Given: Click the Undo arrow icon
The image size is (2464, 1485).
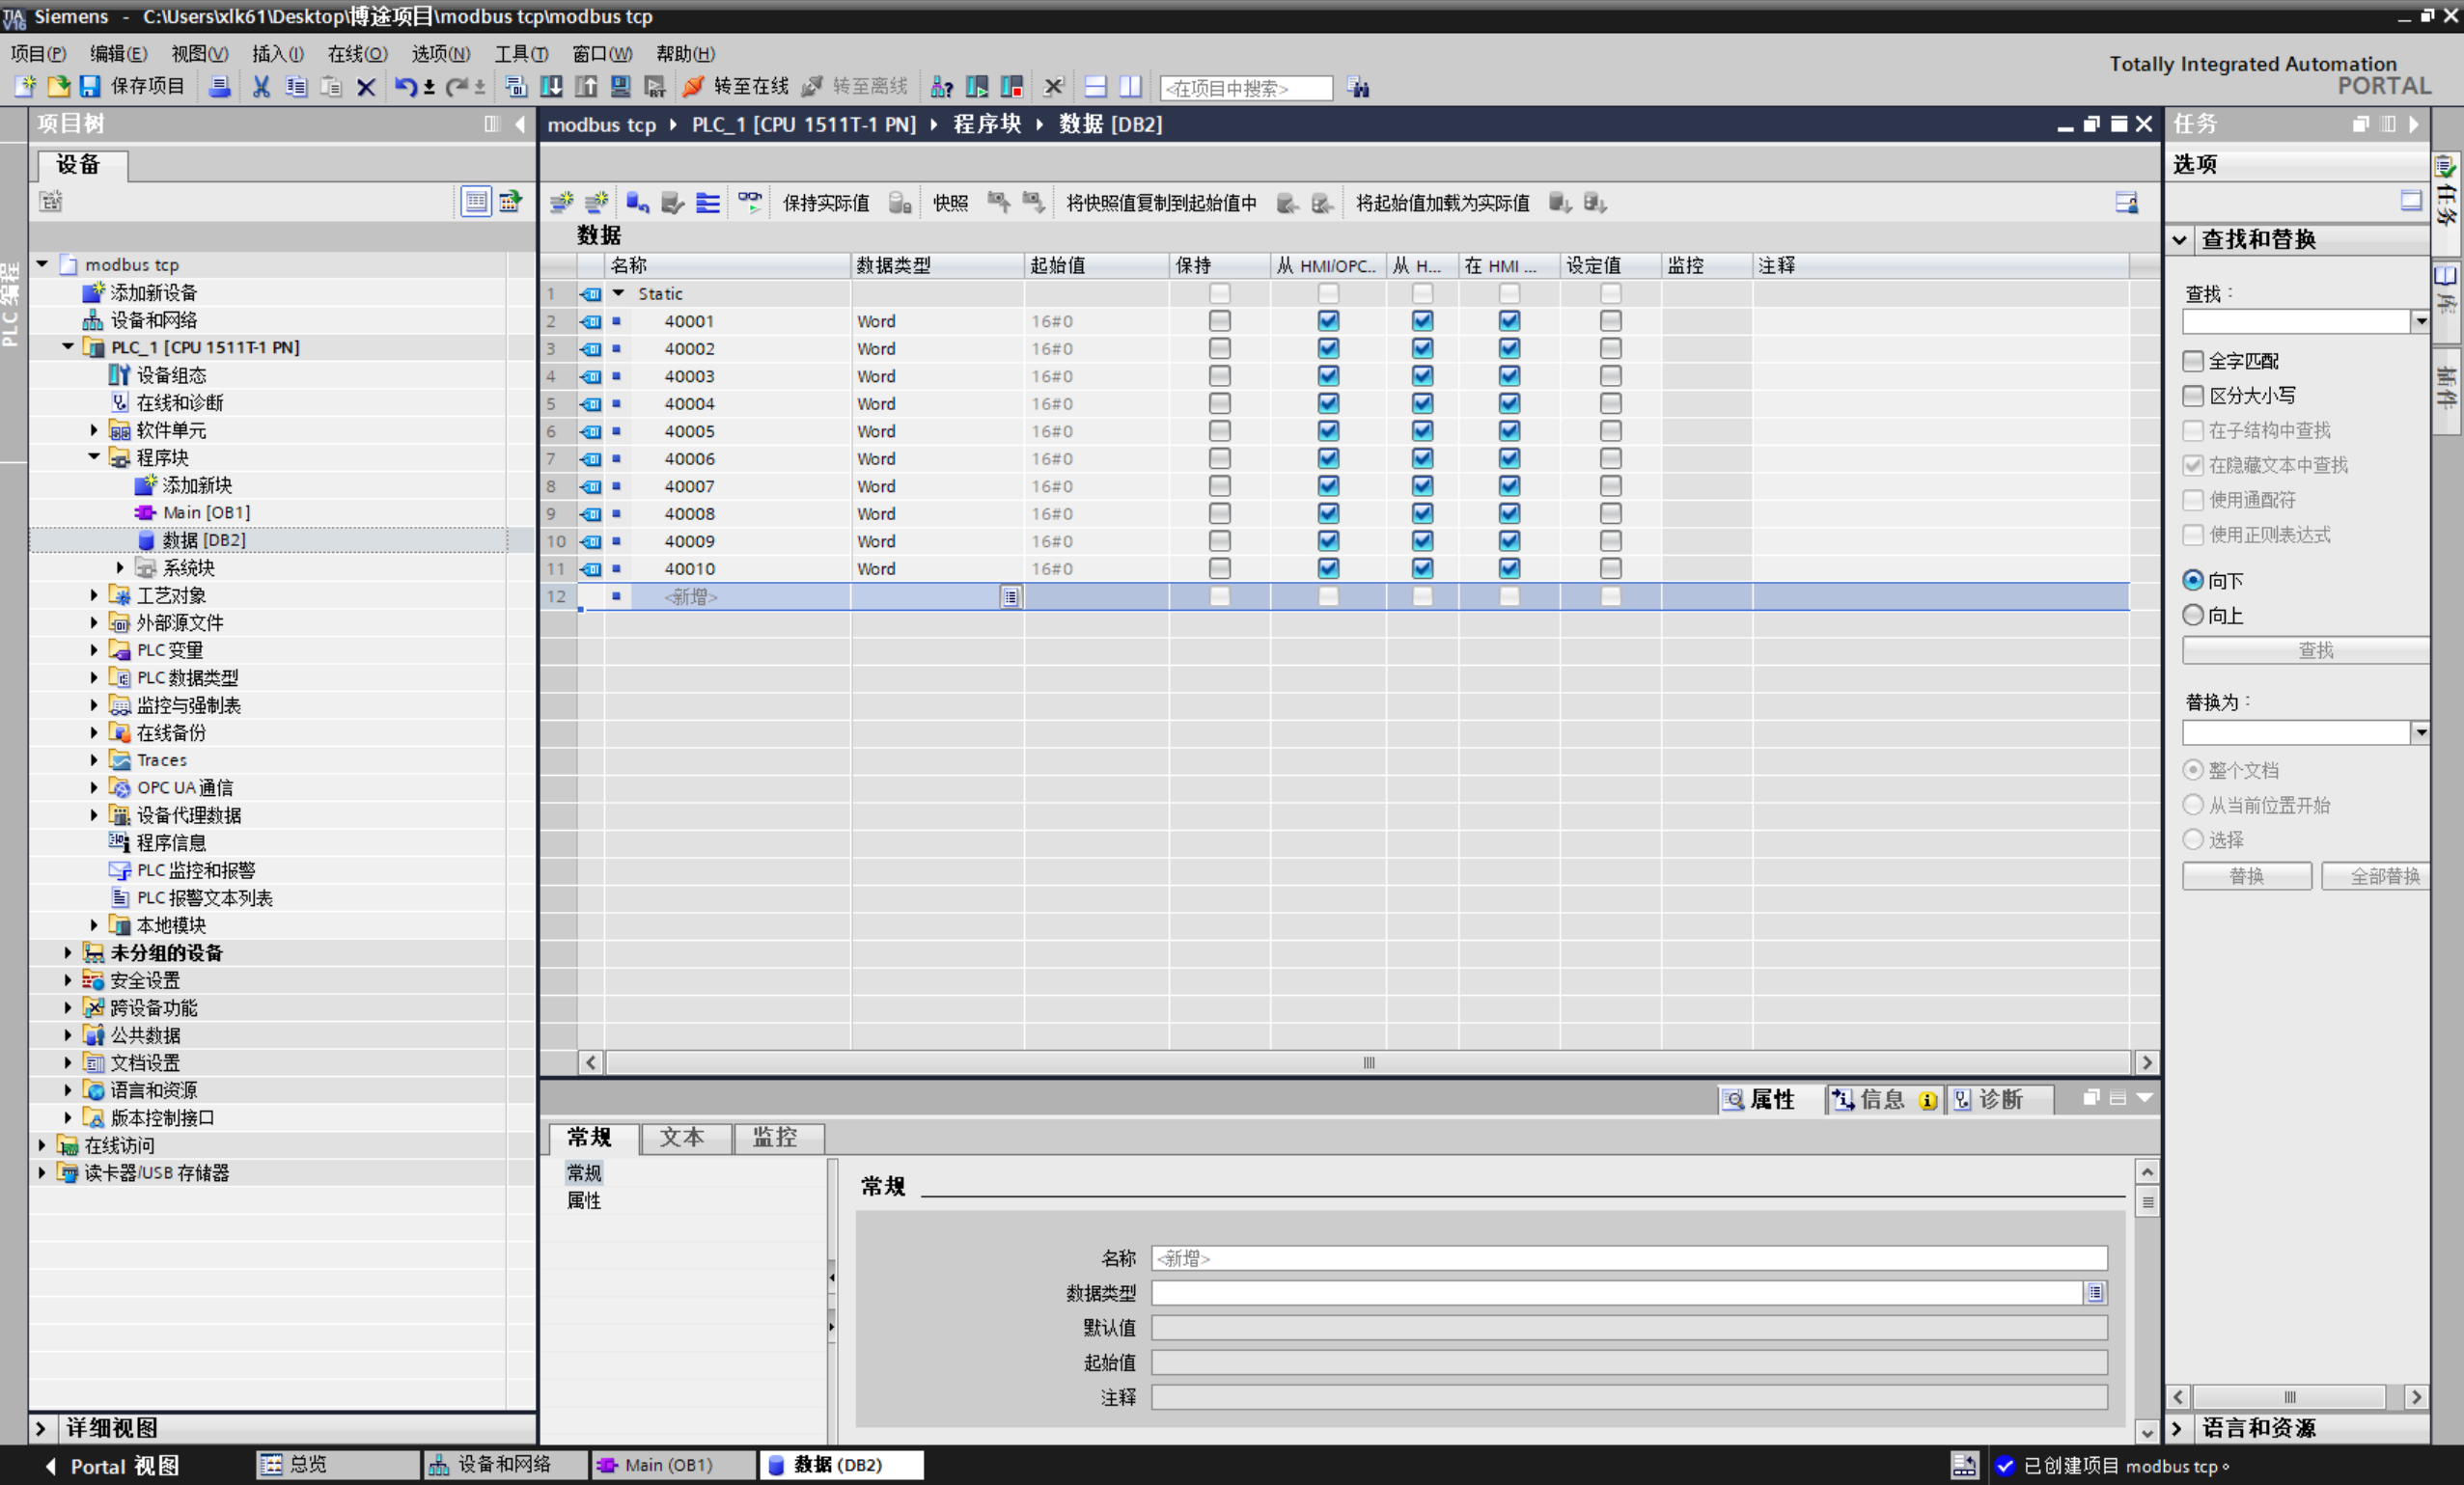Looking at the screenshot, I should pyautogui.click(x=404, y=87).
